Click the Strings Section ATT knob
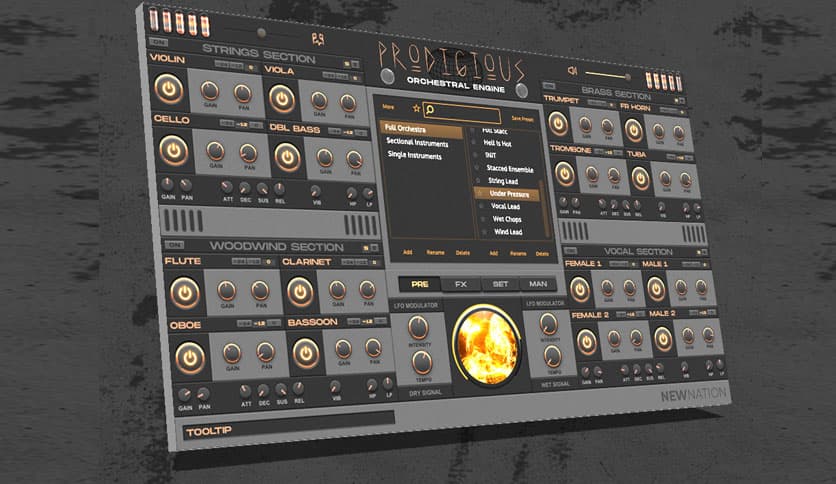The height and width of the screenshot is (484, 836). [x=227, y=188]
